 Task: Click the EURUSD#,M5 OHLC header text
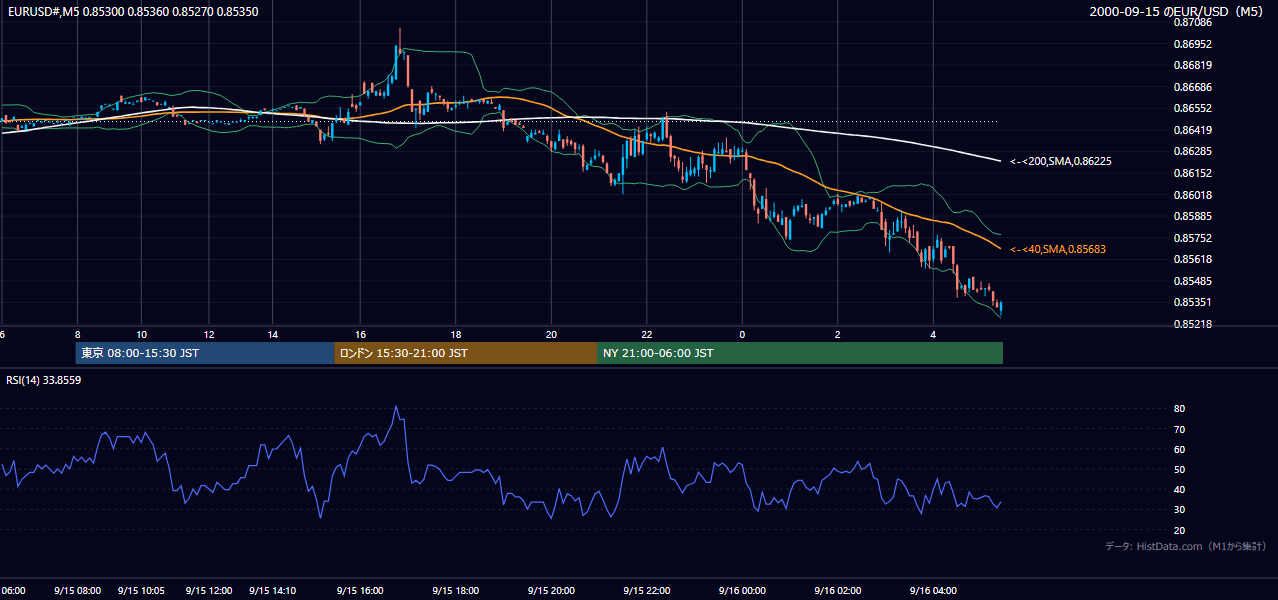[133, 11]
